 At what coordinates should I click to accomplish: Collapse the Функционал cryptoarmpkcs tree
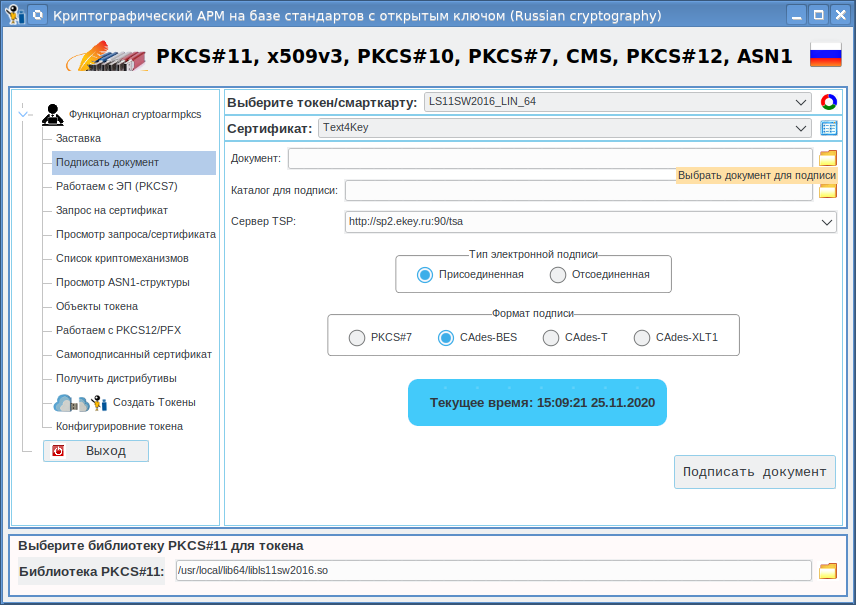[x=23, y=114]
